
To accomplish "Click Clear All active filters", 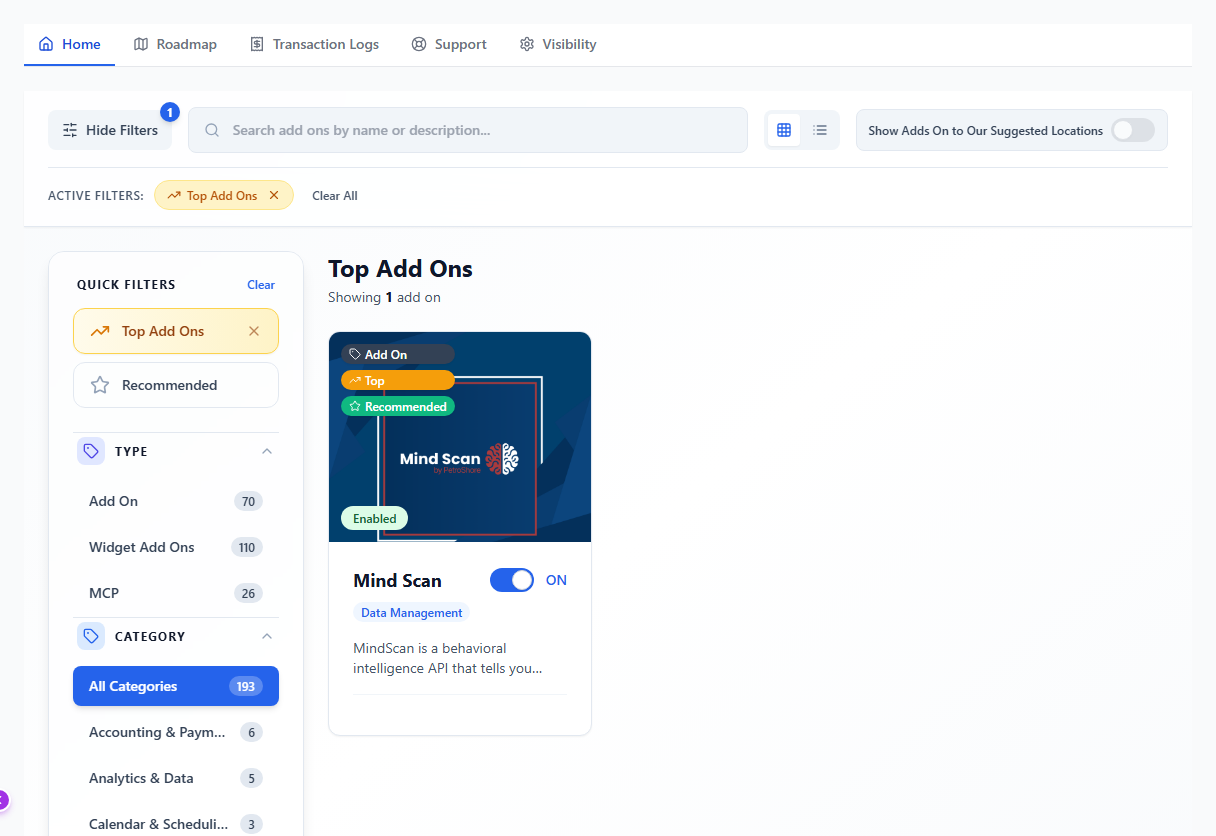I will (x=335, y=196).
